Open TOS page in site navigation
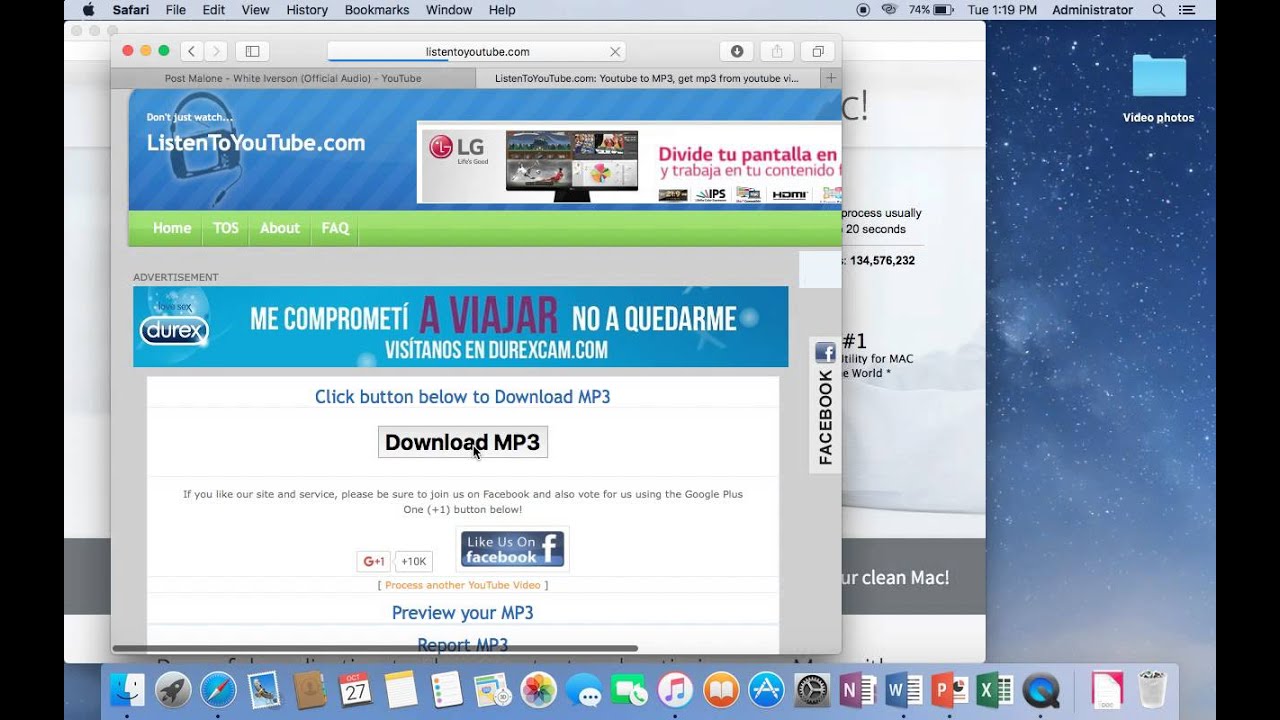 tap(226, 228)
